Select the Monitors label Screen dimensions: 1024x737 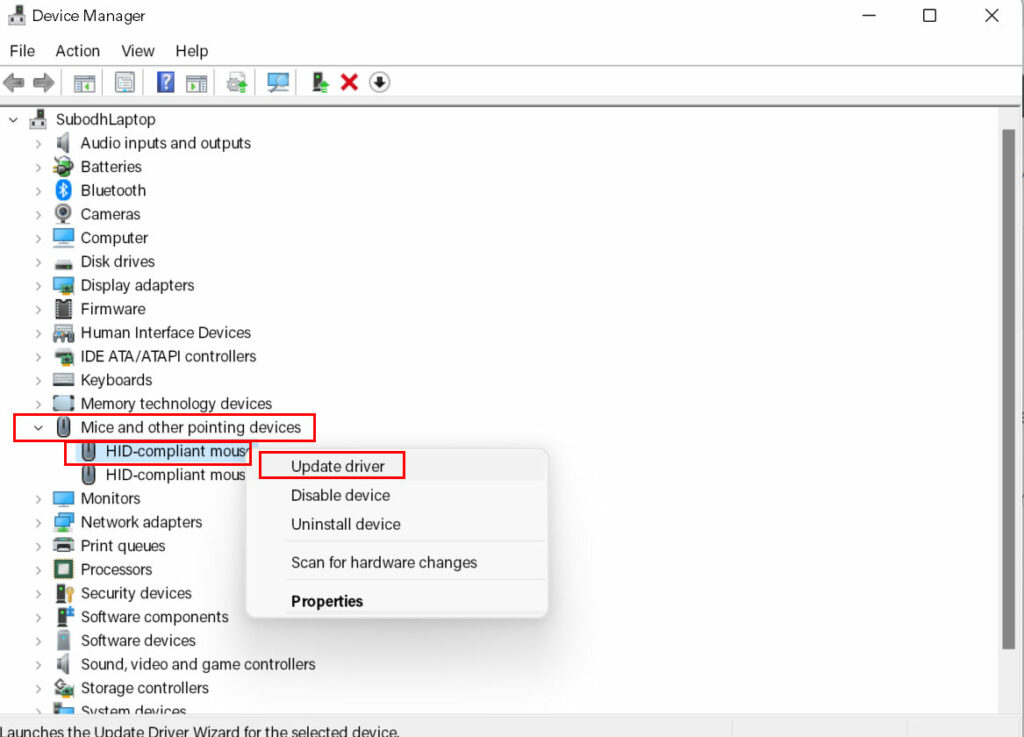point(110,498)
